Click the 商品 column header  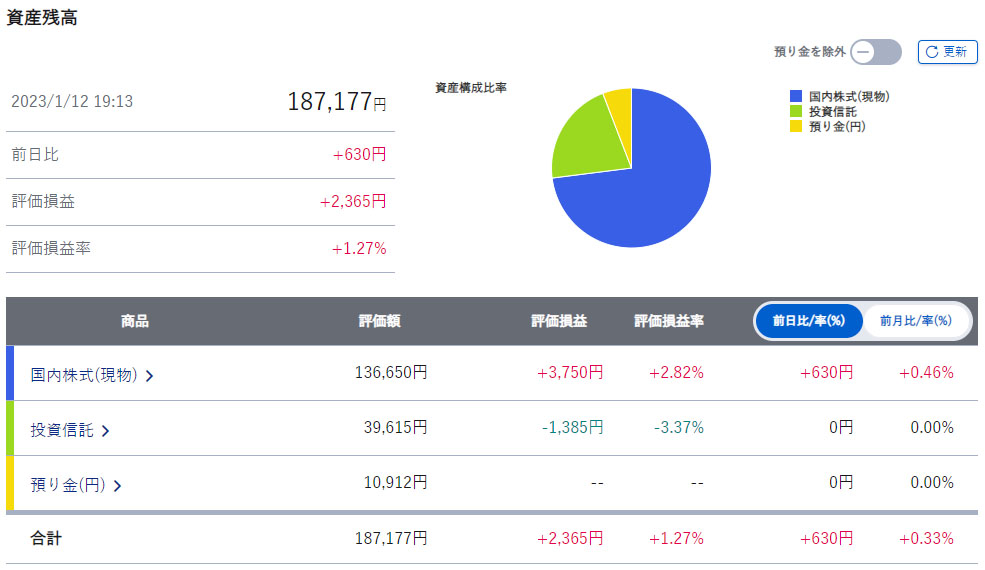[135, 321]
